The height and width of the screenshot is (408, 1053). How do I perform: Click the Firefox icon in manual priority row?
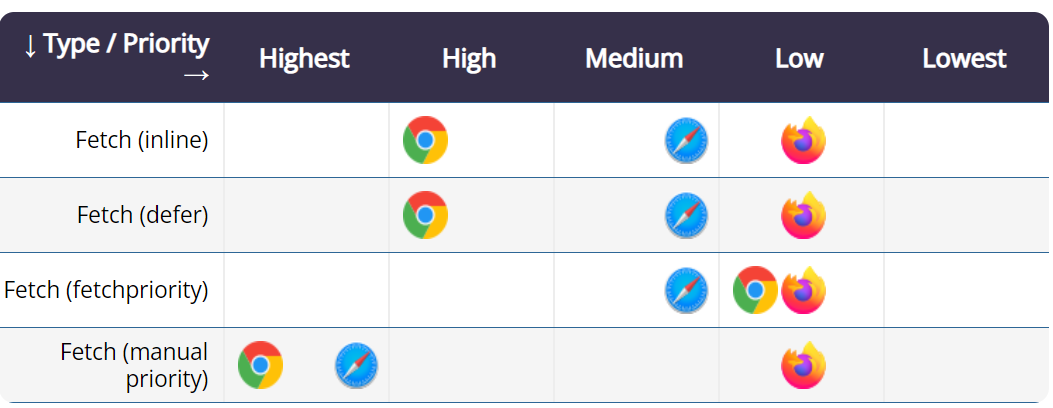(x=803, y=365)
